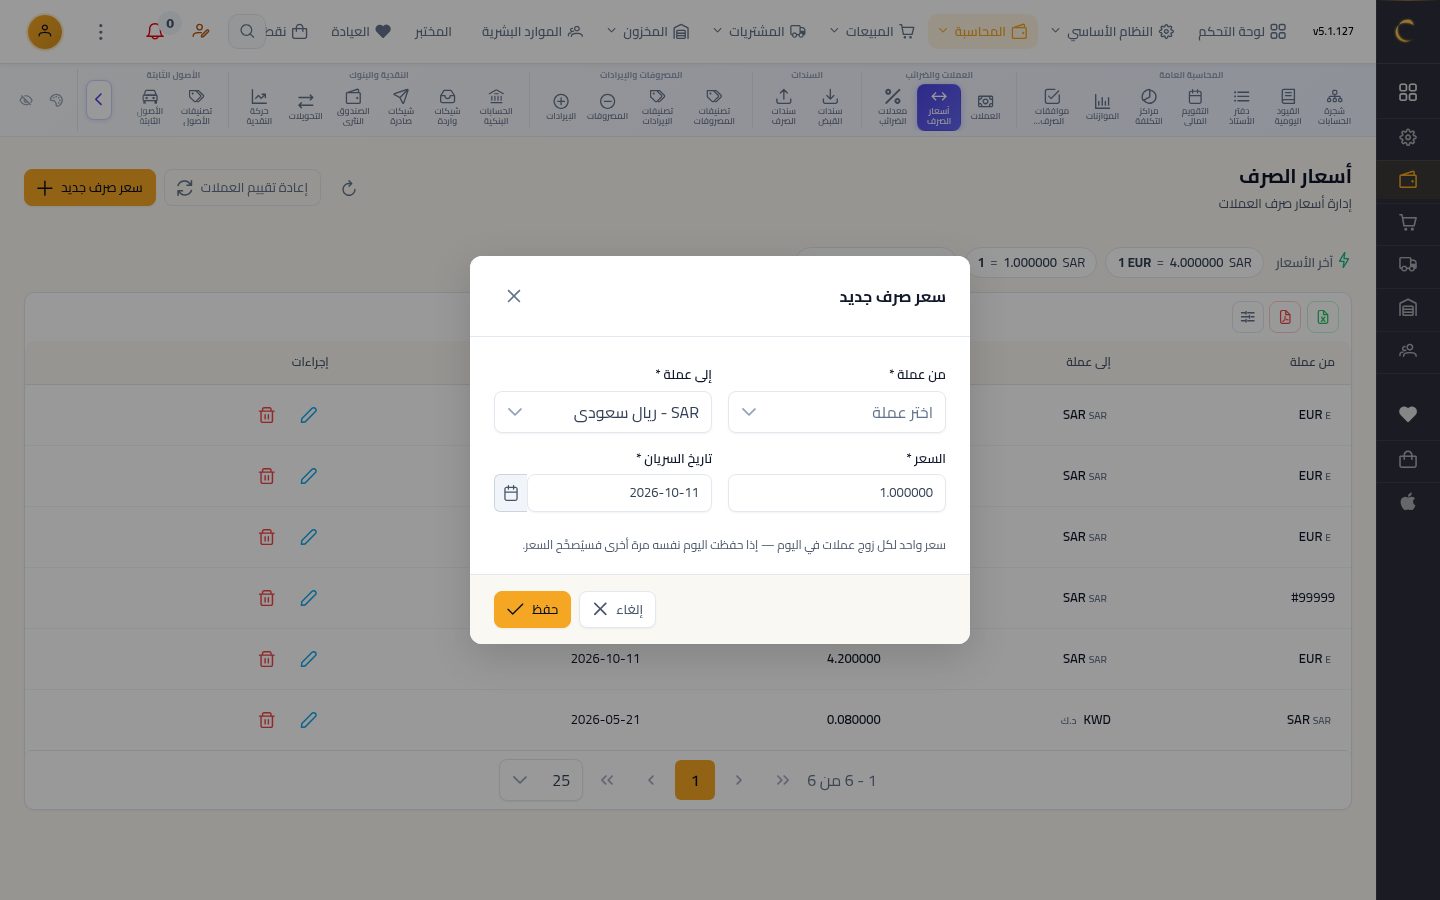Open bank accounts (الحسابات البنكية) icon

[x=496, y=107]
